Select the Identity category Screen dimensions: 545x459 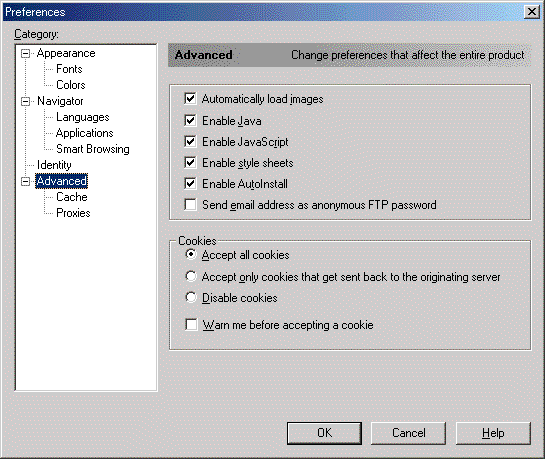54,165
